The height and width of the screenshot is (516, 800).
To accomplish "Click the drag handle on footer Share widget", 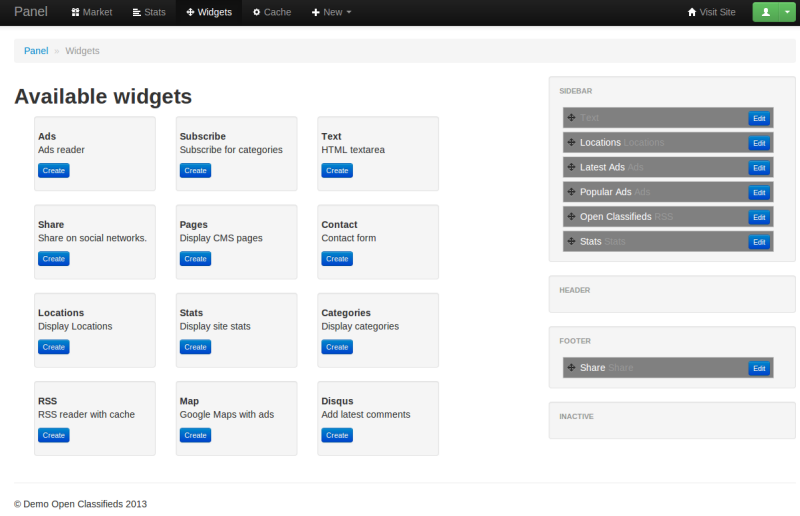I will 571,368.
